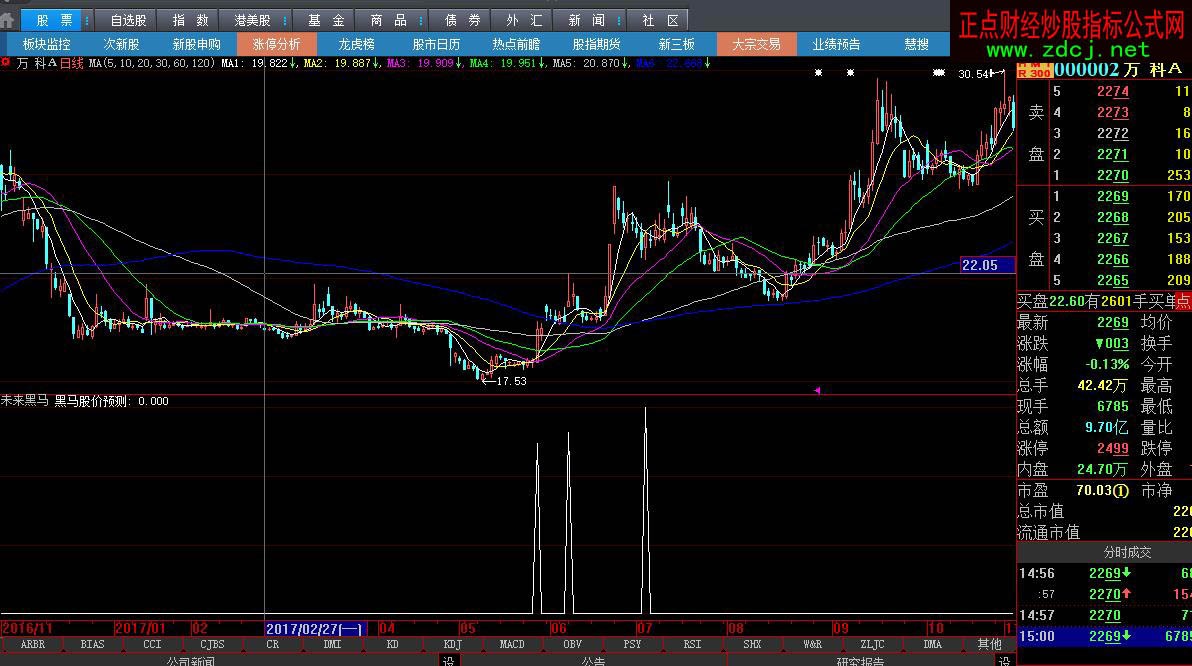Visit the www.zdcj.net link

click(x=1069, y=49)
